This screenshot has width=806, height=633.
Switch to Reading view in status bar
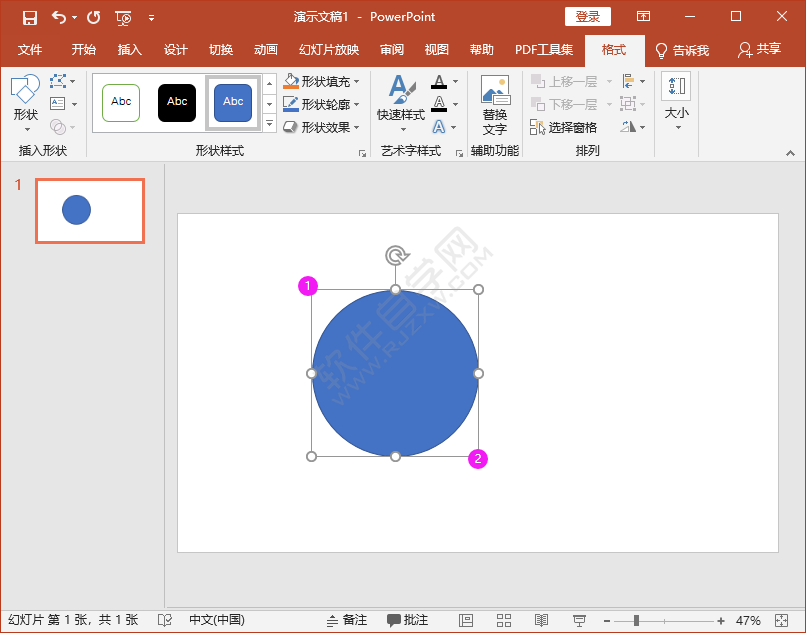tap(541, 620)
